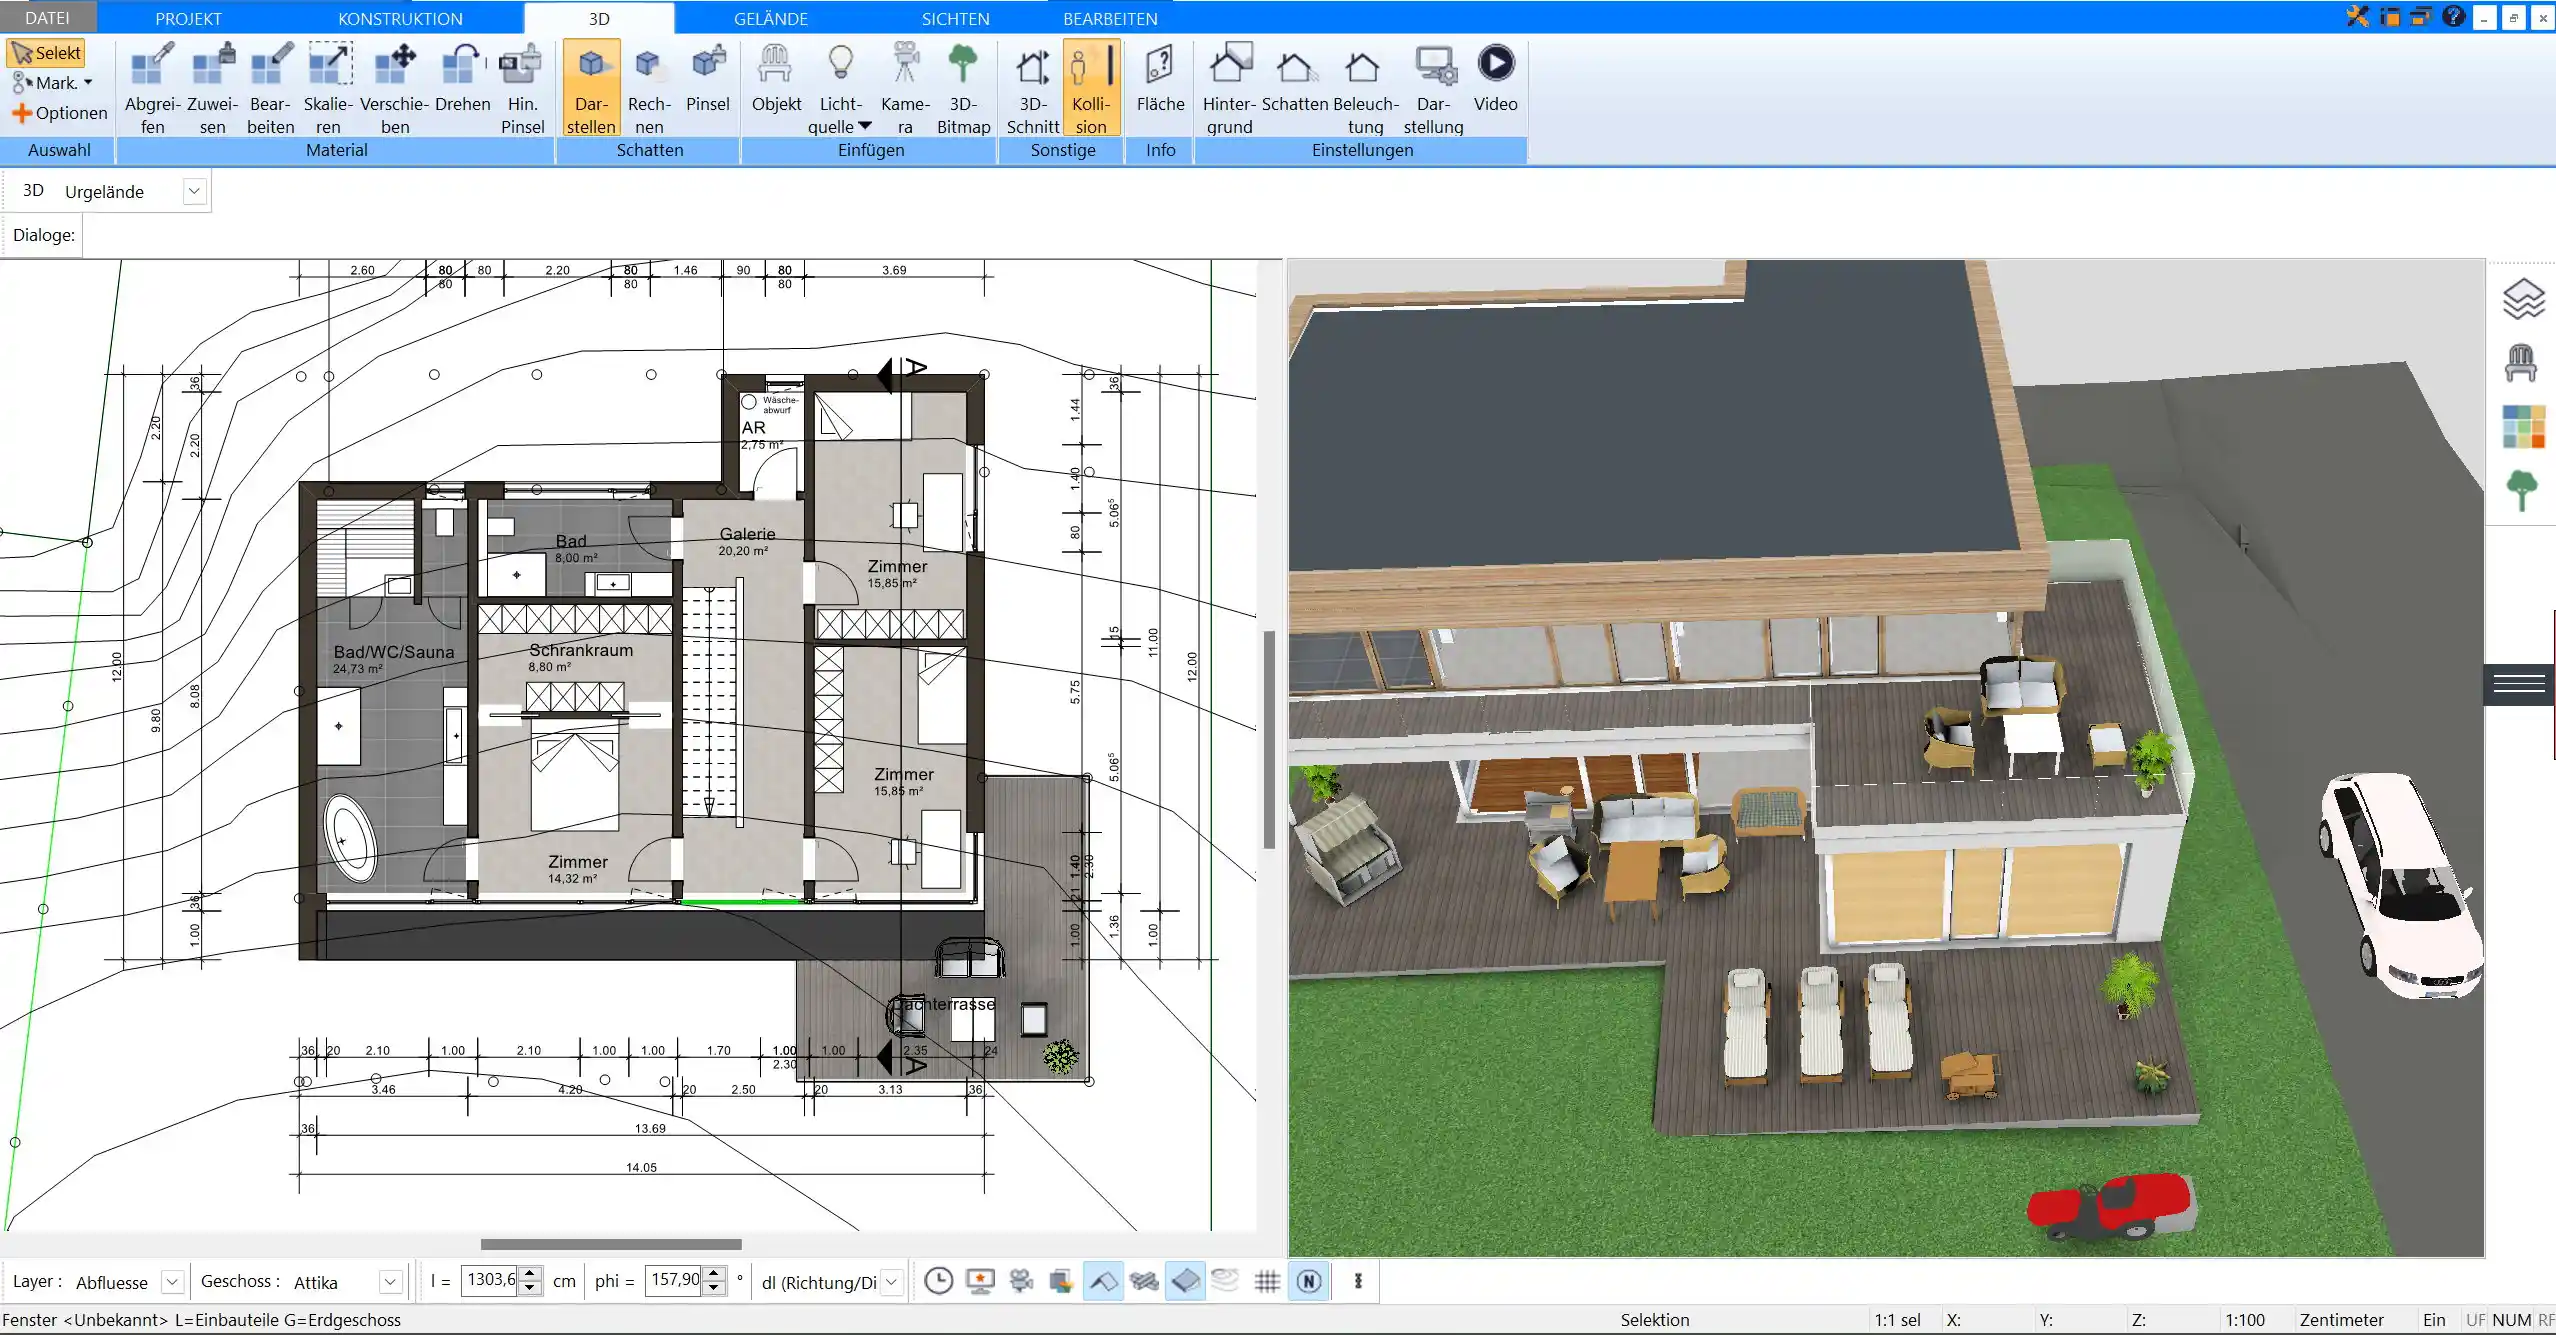Decrease the phi angle value
Viewport: 2556px width, 1335px height.
coord(714,1288)
